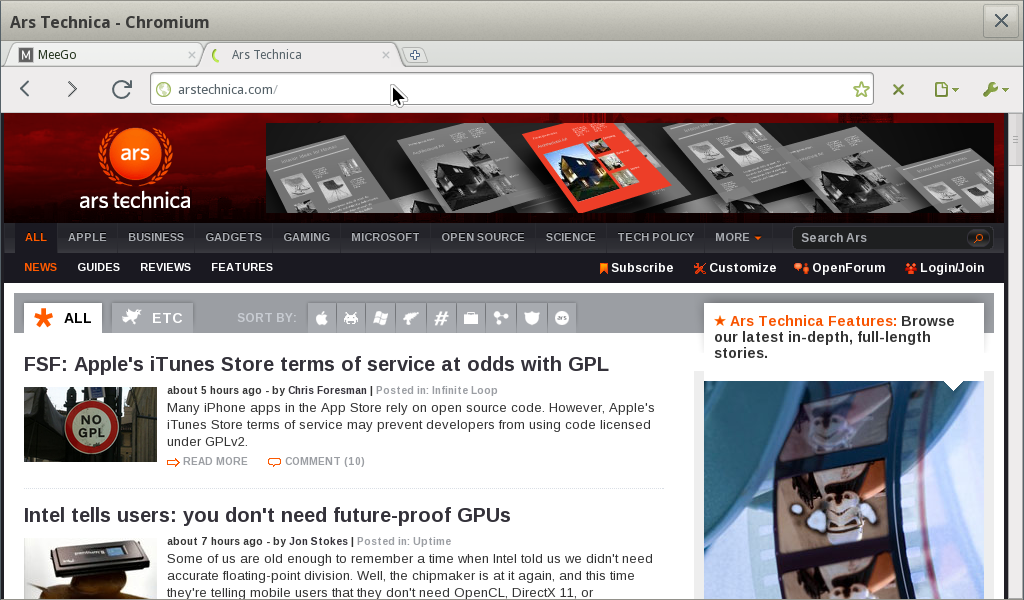Click the browser forward arrow
This screenshot has width=1024, height=600.
[x=72, y=89]
